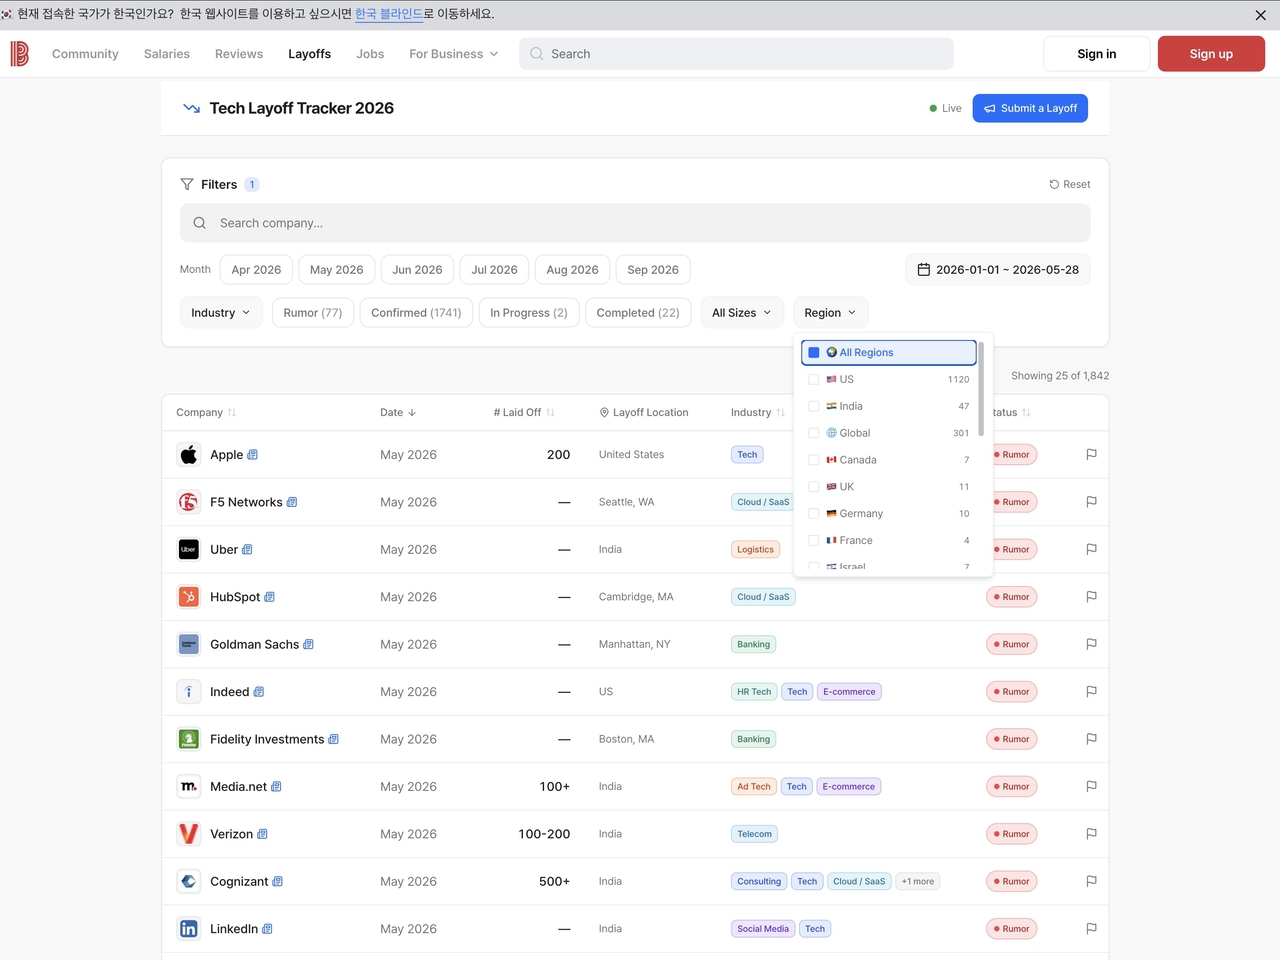Reset all filters
The width and height of the screenshot is (1280, 960).
click(1070, 185)
